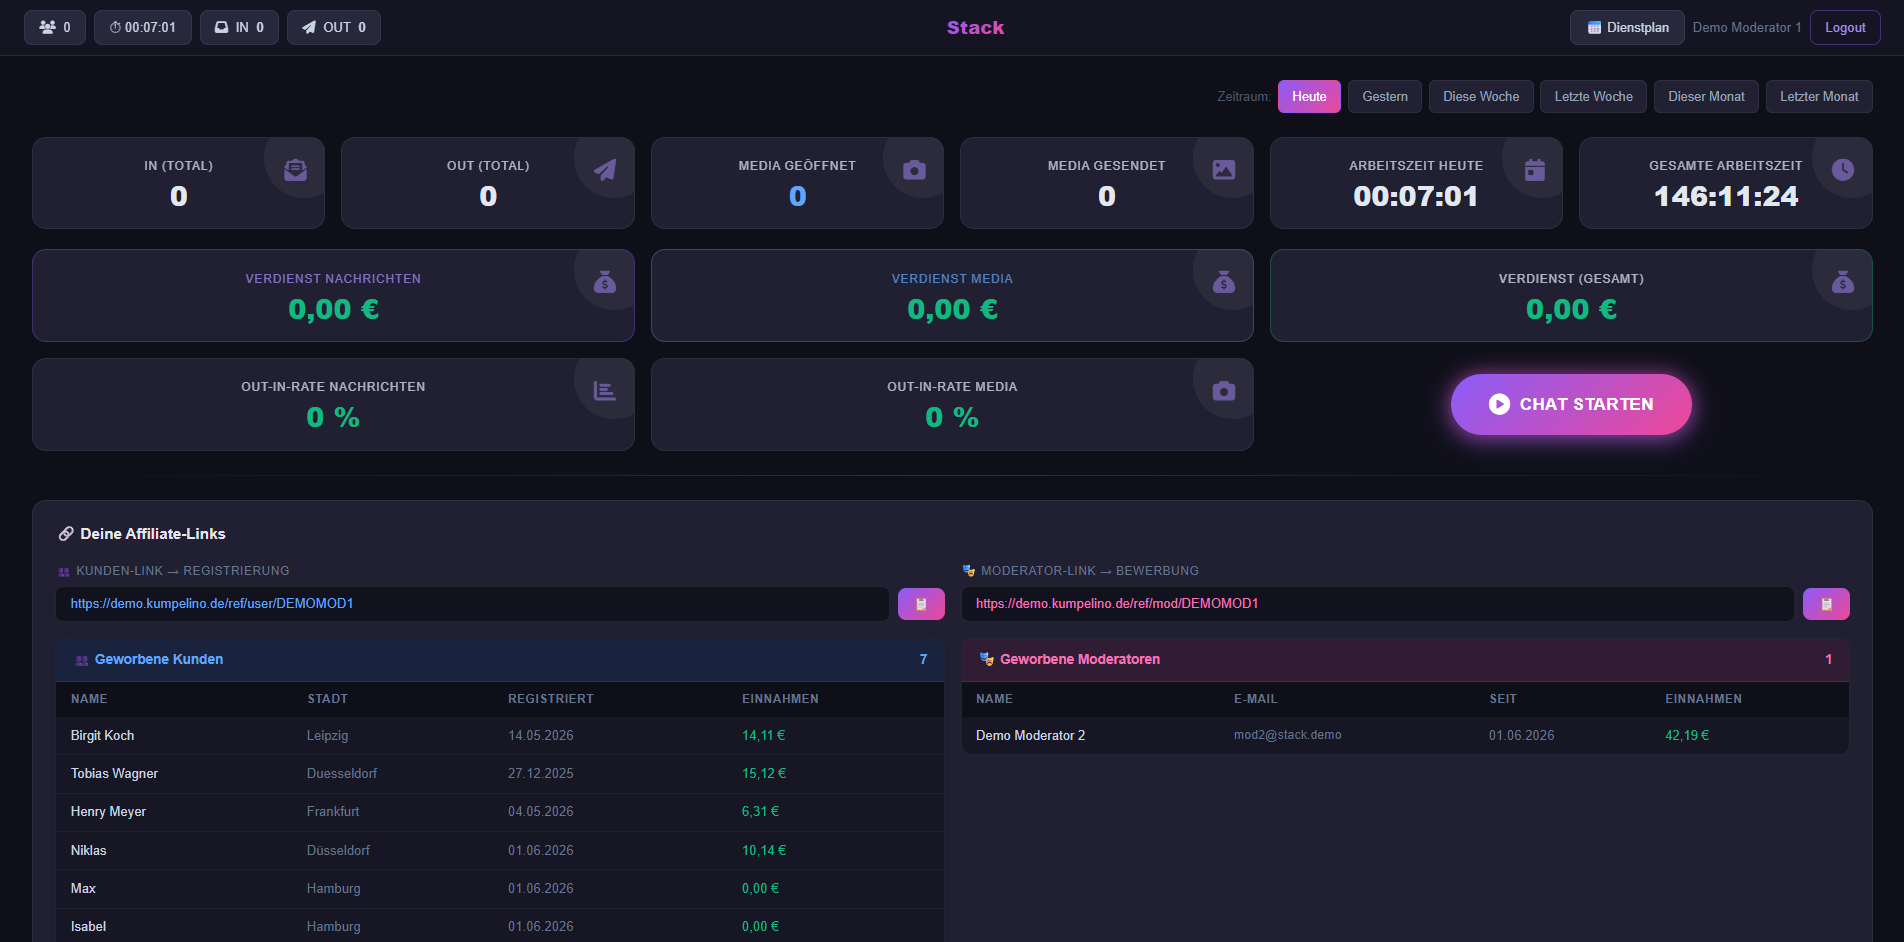Click the link icon beside Deine Affiliate-Links
The height and width of the screenshot is (942, 1904).
click(66, 534)
